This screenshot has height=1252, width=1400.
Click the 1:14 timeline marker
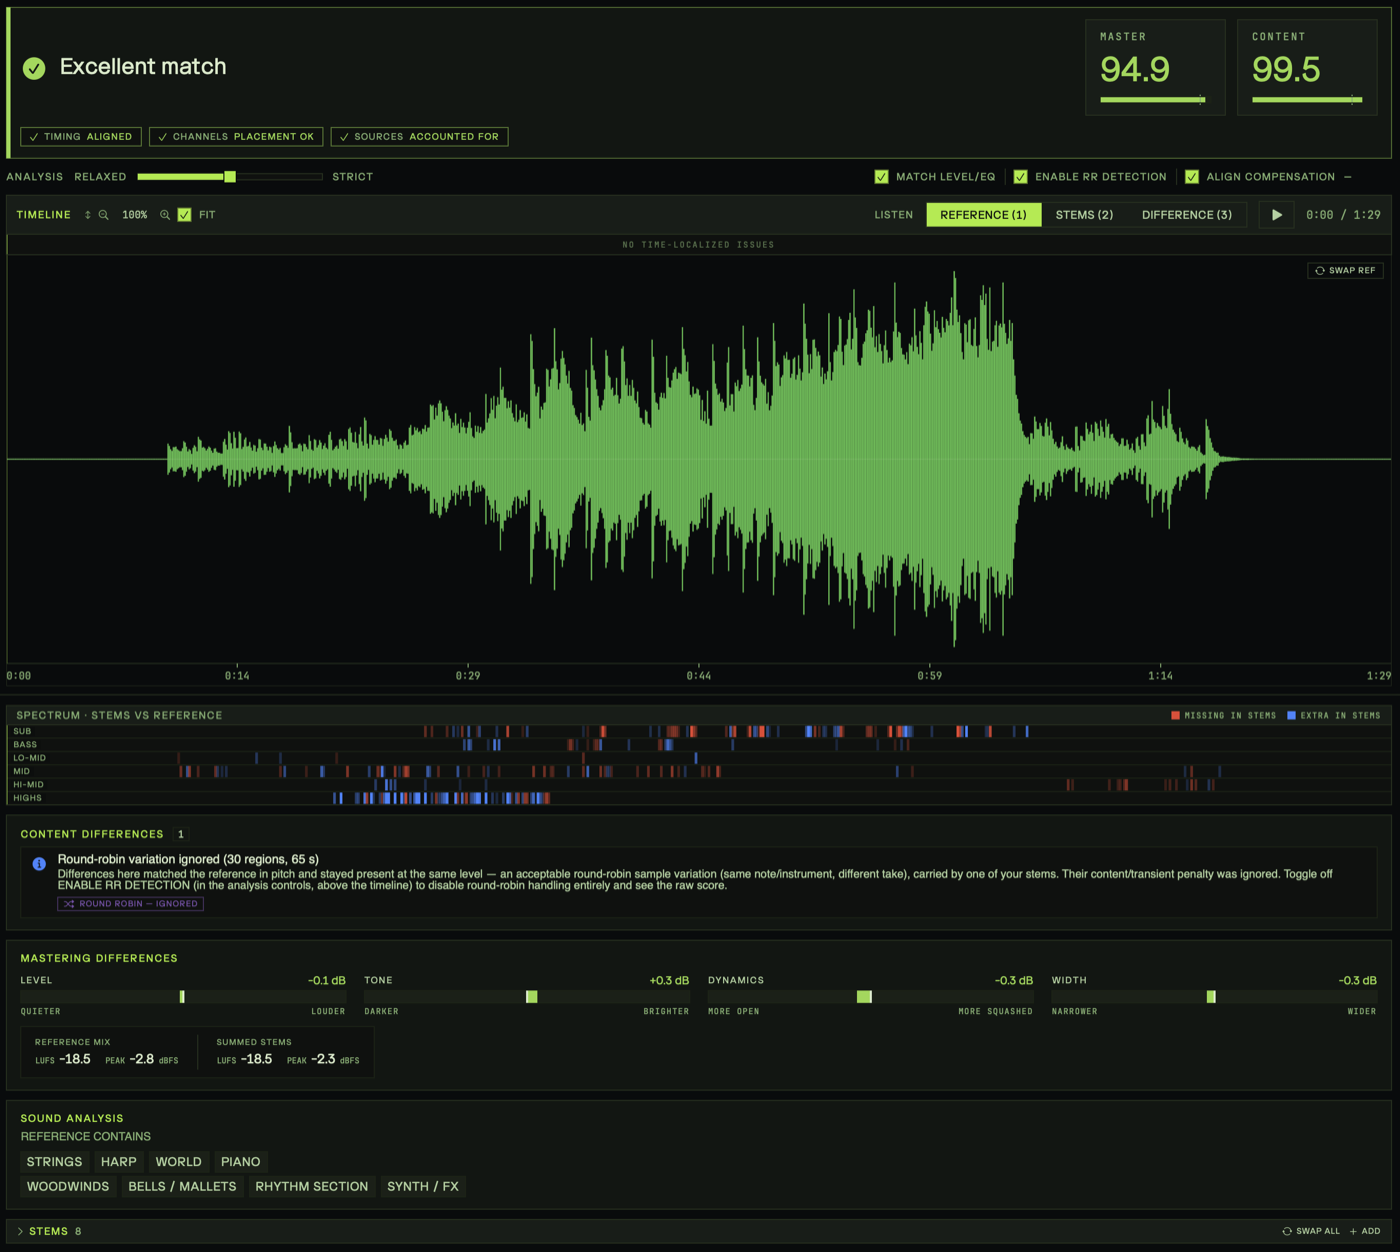pyautogui.click(x=1160, y=676)
